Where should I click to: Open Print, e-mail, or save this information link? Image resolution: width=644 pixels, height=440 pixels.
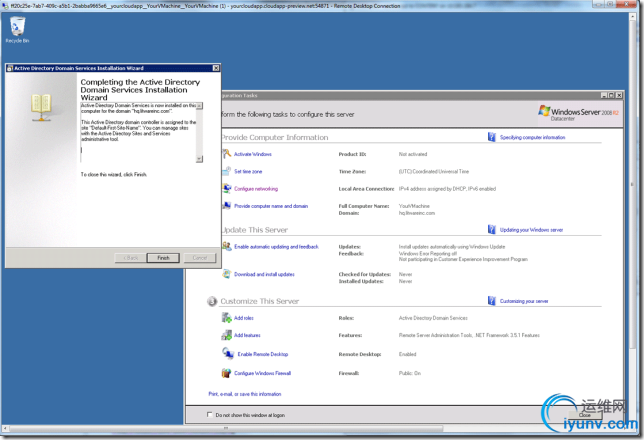tap(245, 394)
